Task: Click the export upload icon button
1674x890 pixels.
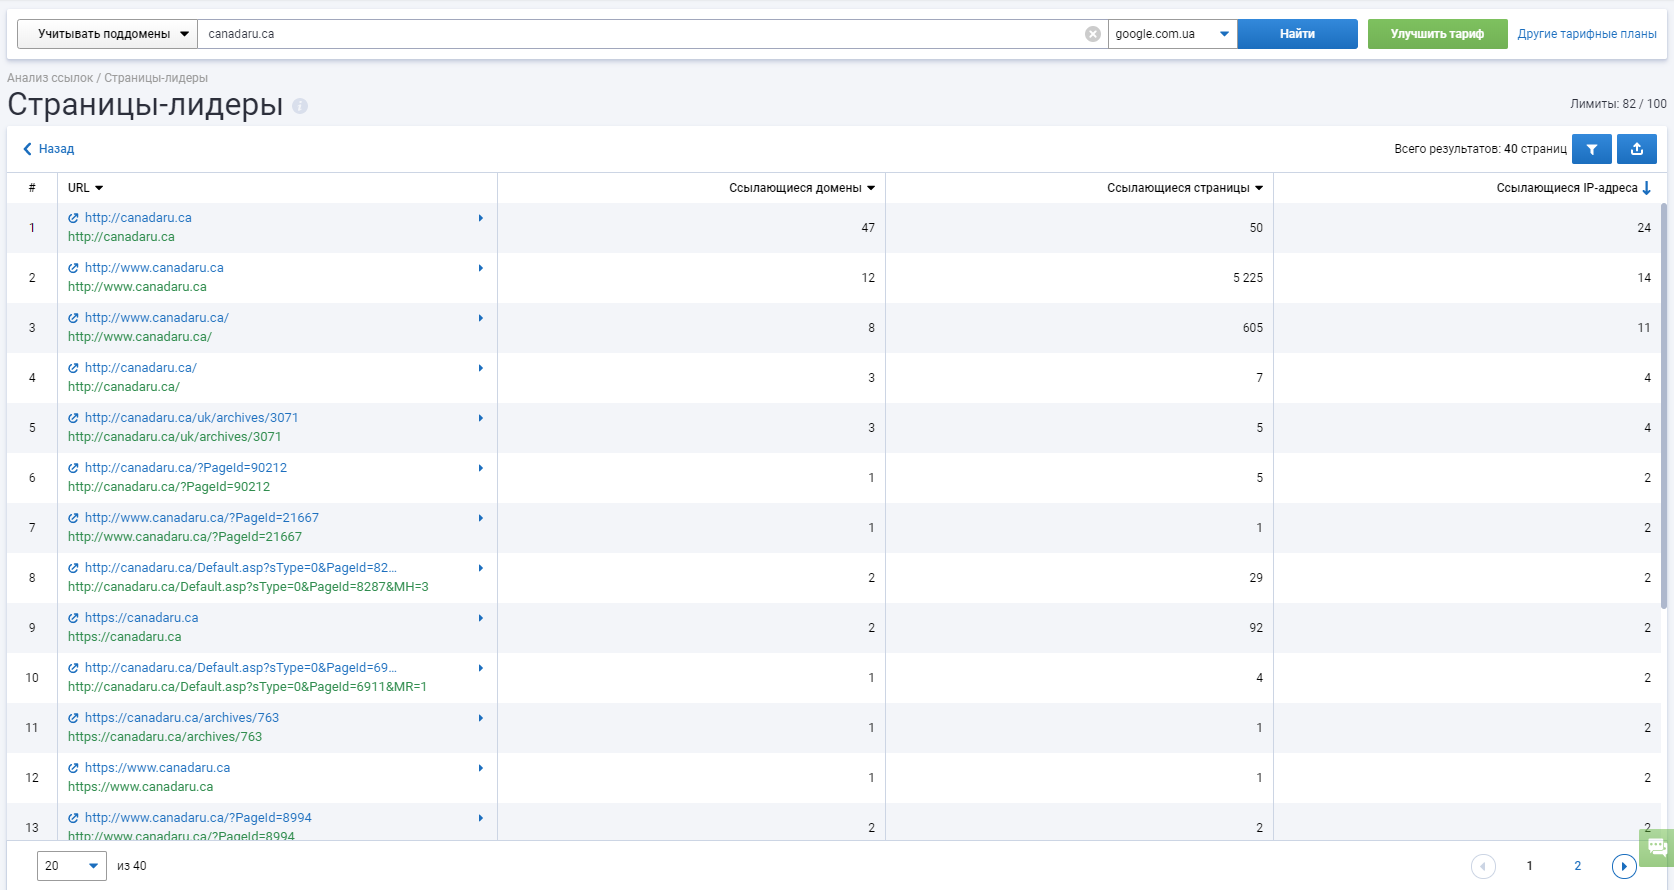Action: point(1637,149)
